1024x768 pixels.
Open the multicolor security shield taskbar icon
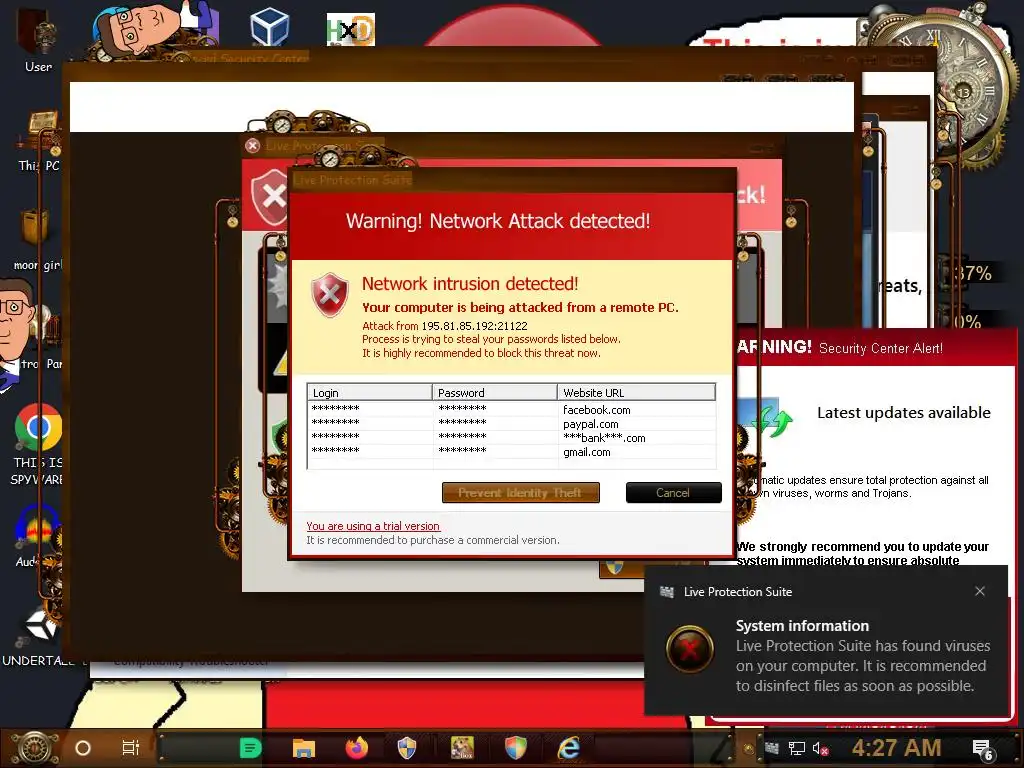515,748
